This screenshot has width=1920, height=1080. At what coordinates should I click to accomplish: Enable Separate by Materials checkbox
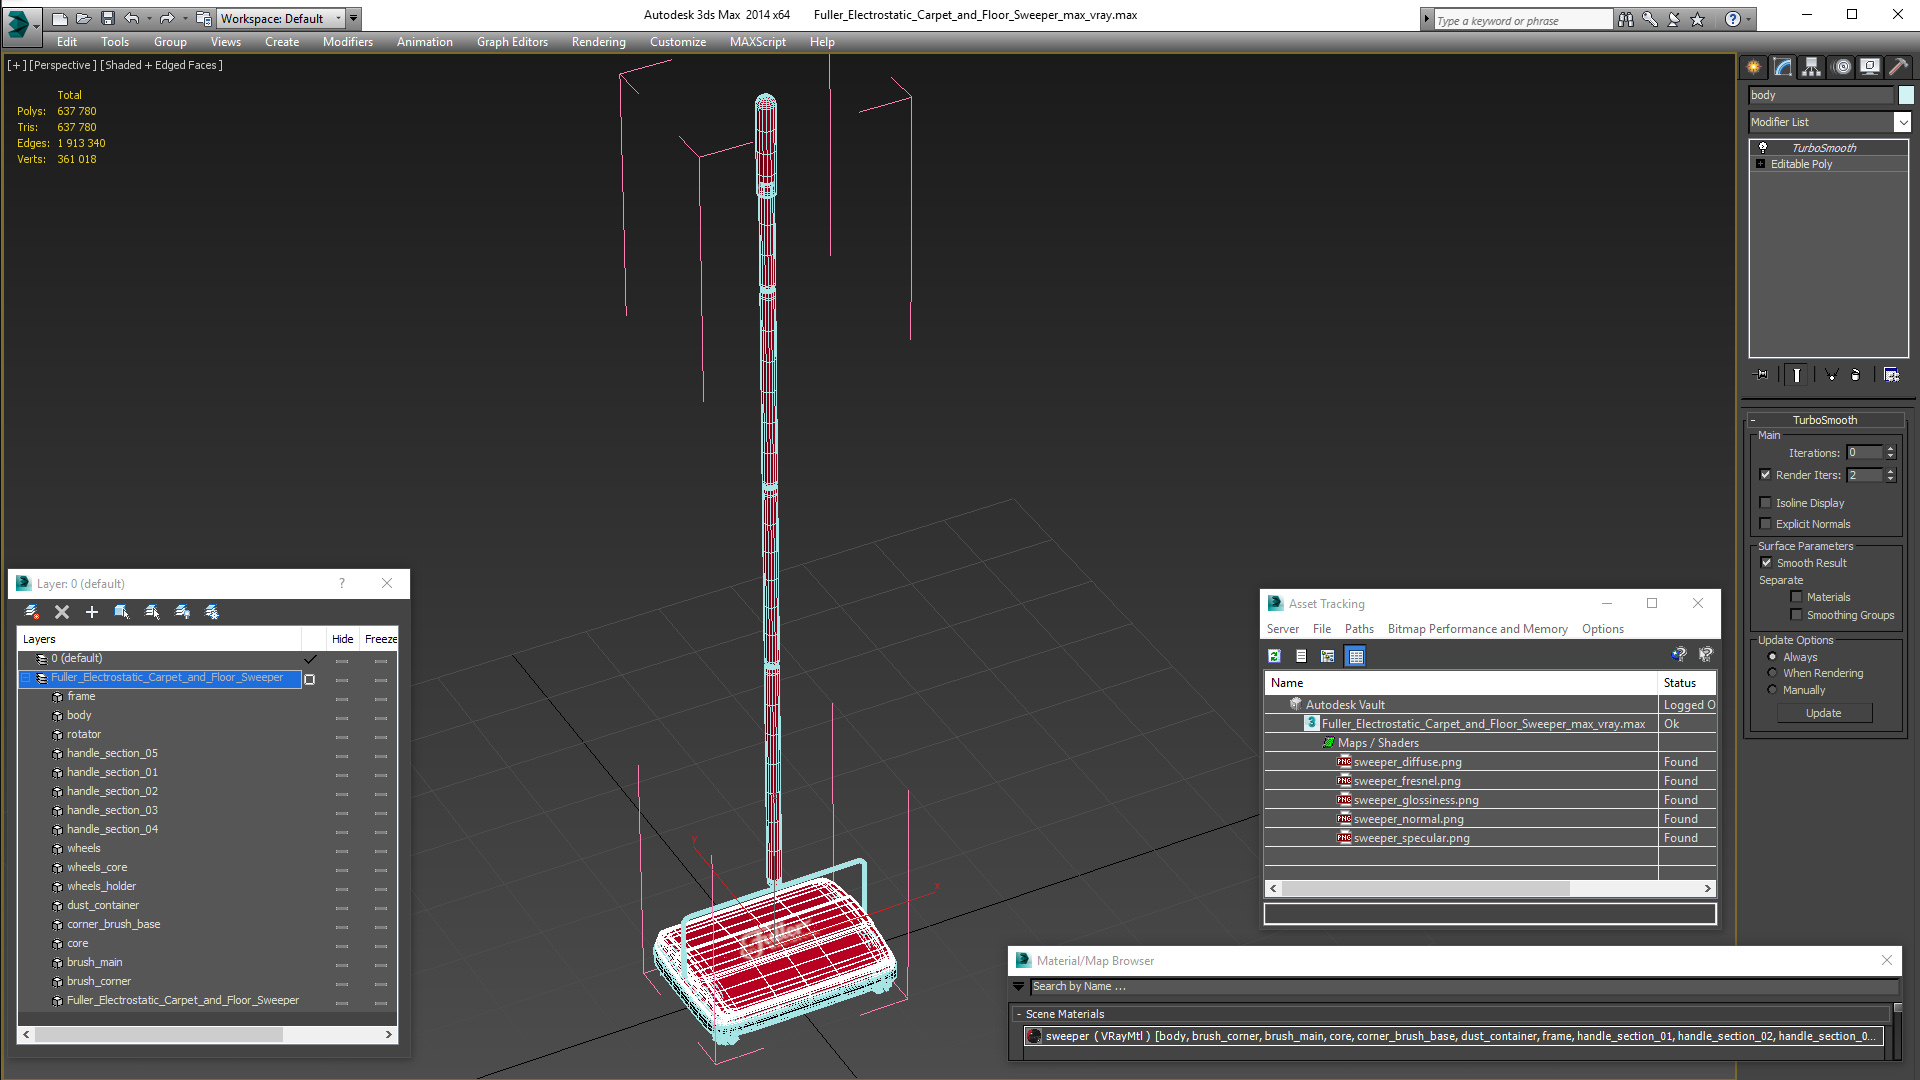coord(1796,597)
